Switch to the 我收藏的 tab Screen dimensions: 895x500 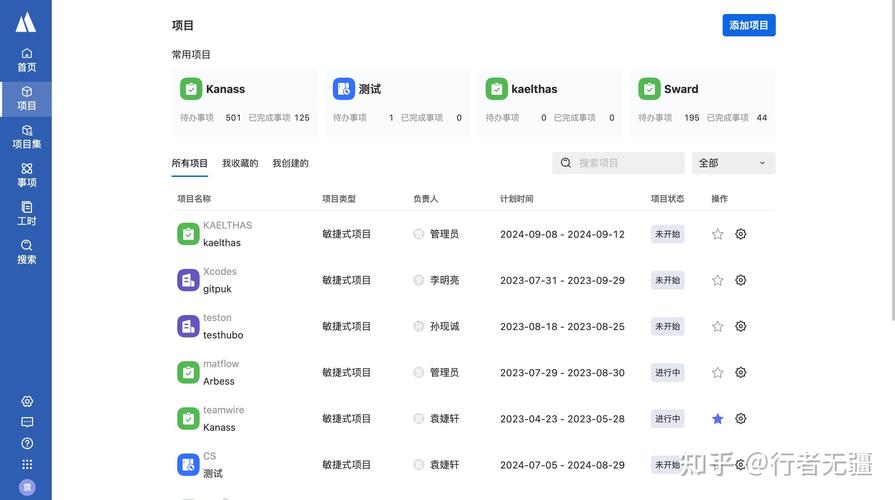(x=240, y=163)
